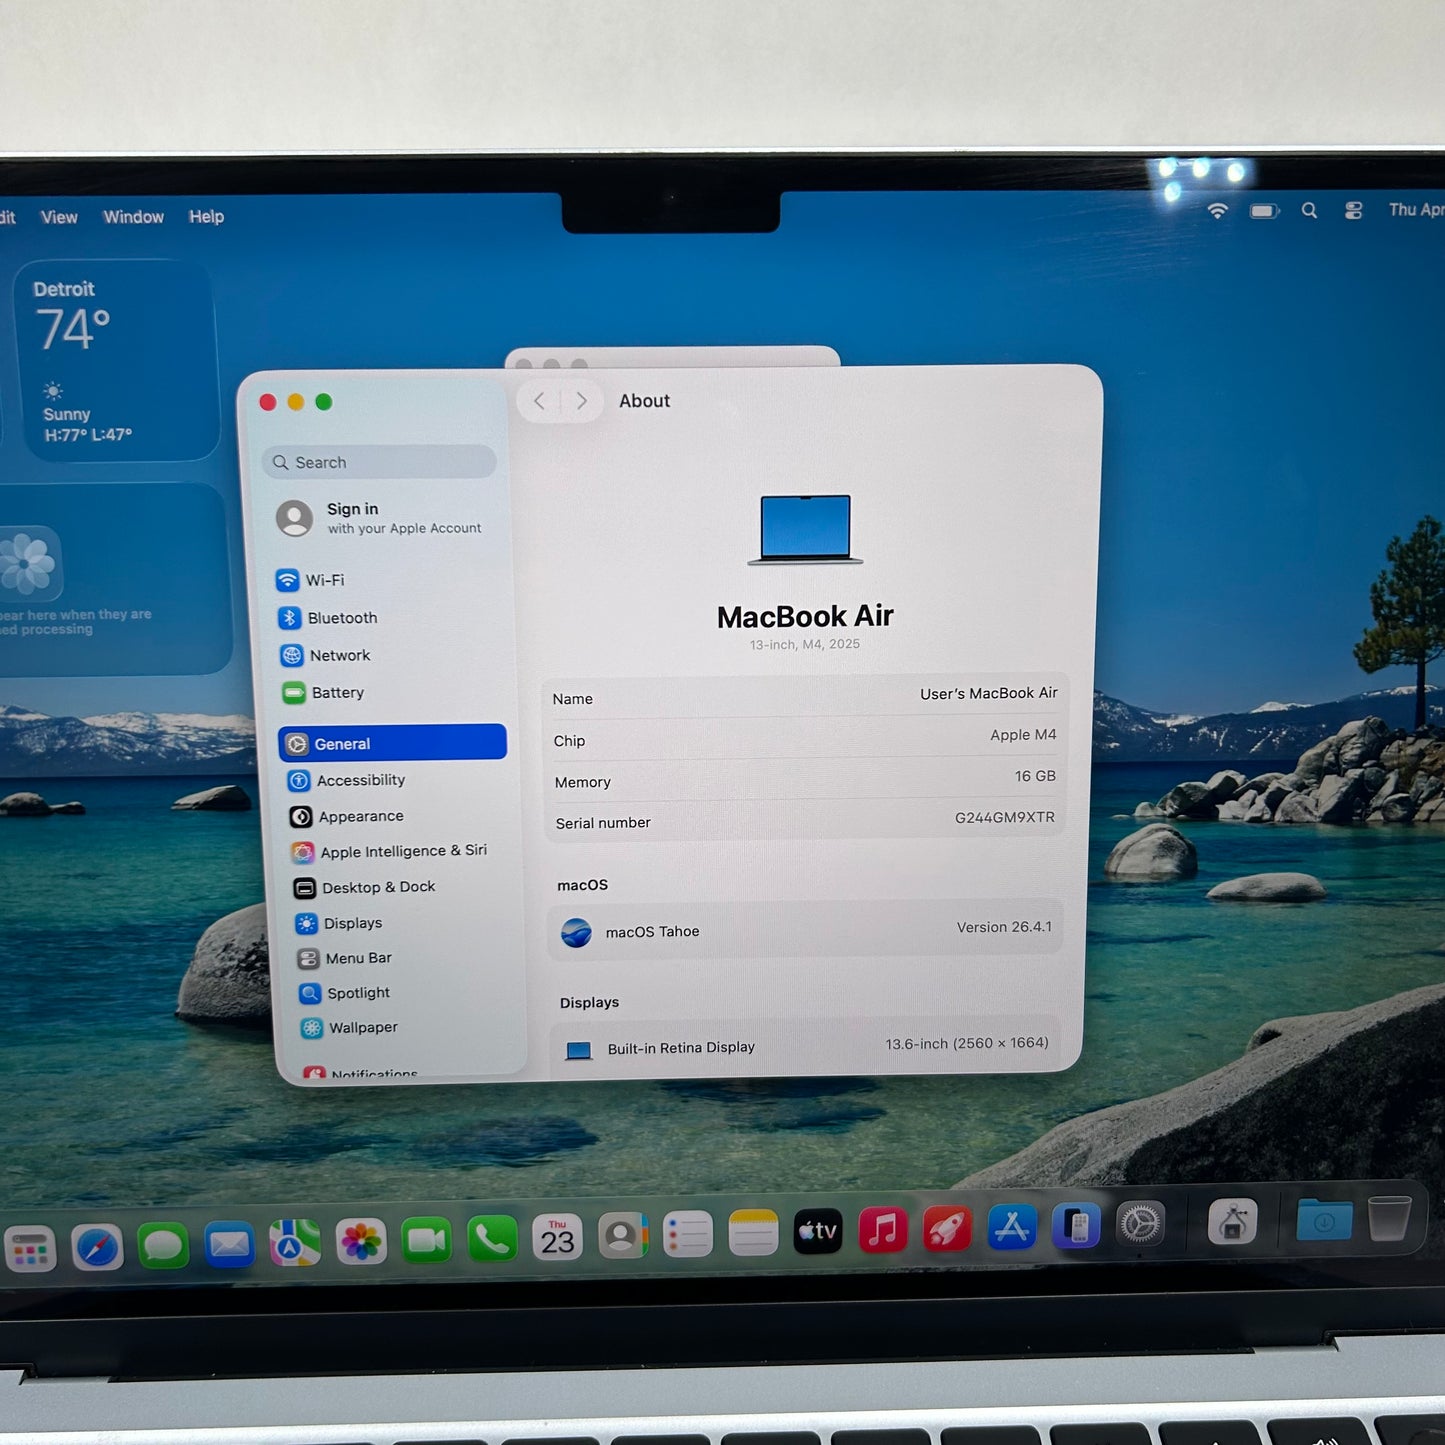This screenshot has width=1445, height=1445.
Task: Click the Name row User's MacBook Air
Action: [x=804, y=696]
